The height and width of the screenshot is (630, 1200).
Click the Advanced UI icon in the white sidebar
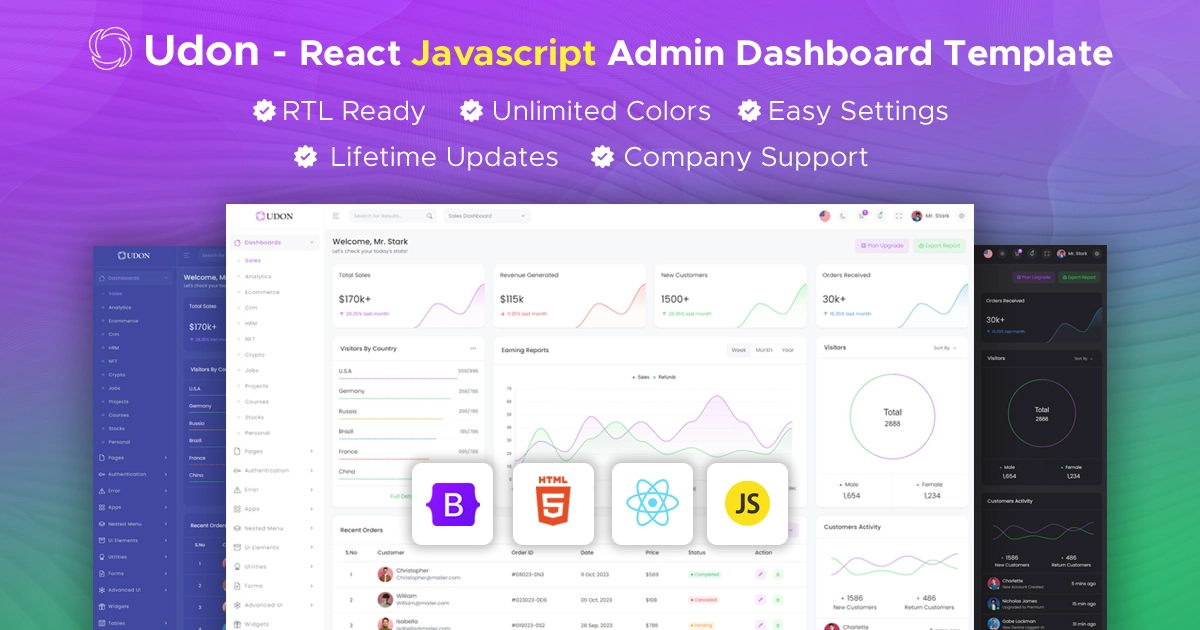tap(237, 605)
